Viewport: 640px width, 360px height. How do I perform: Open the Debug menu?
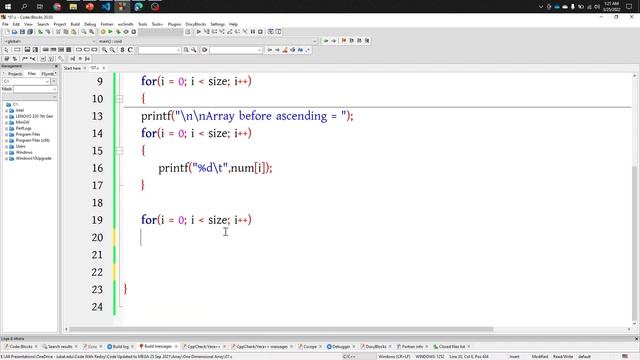point(90,24)
